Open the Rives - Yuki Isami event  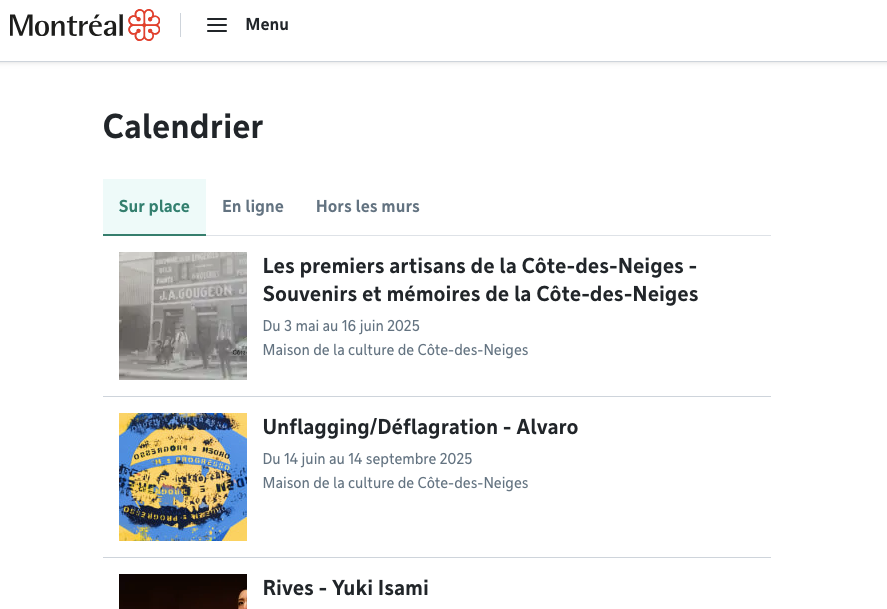(x=345, y=588)
